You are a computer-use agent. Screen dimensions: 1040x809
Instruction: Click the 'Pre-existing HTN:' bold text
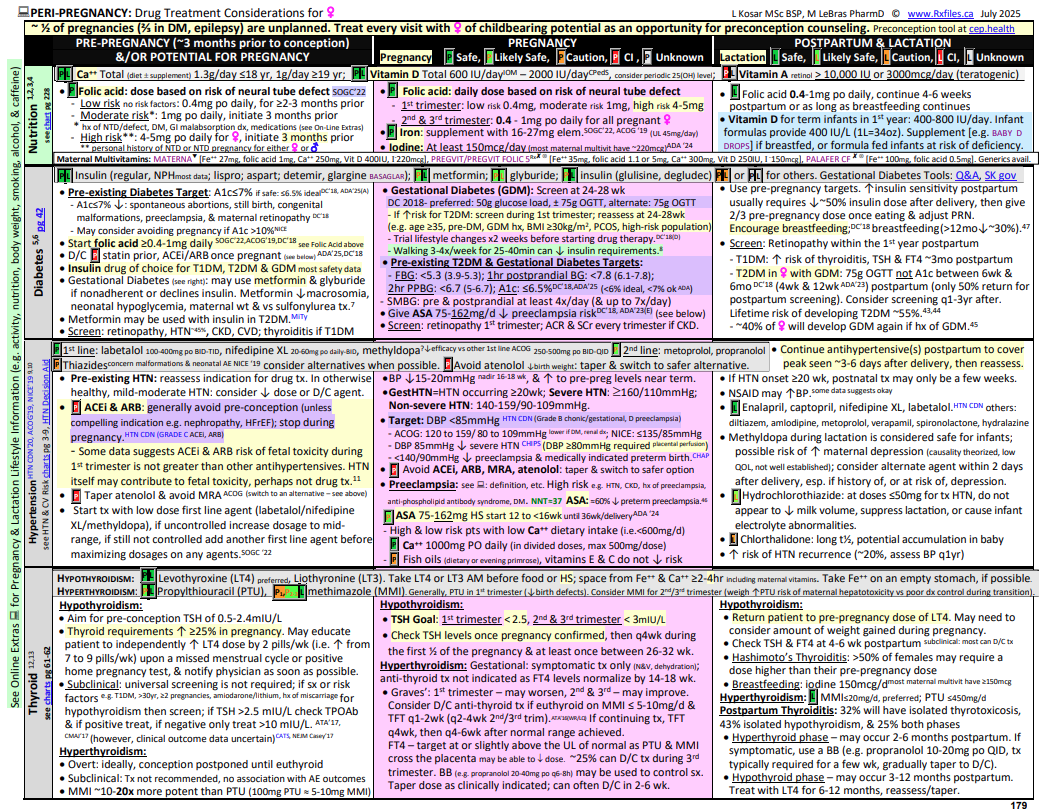pyautogui.click(x=113, y=378)
